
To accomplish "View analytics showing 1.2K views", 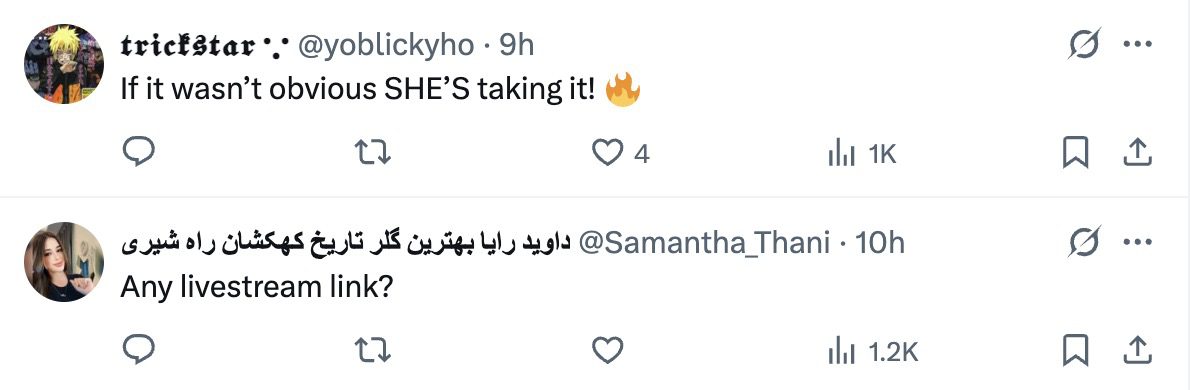I will coord(873,351).
